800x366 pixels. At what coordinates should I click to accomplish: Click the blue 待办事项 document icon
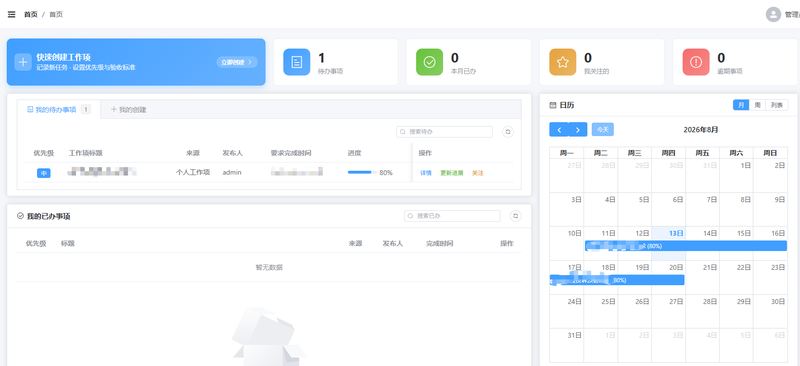pyautogui.click(x=296, y=62)
